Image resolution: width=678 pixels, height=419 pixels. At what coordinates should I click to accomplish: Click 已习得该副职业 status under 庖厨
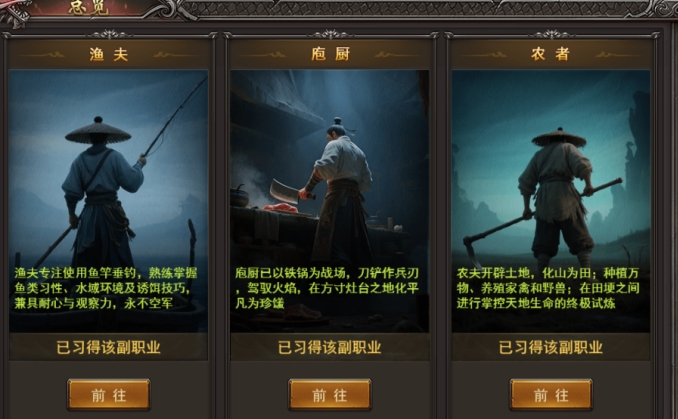click(x=330, y=347)
